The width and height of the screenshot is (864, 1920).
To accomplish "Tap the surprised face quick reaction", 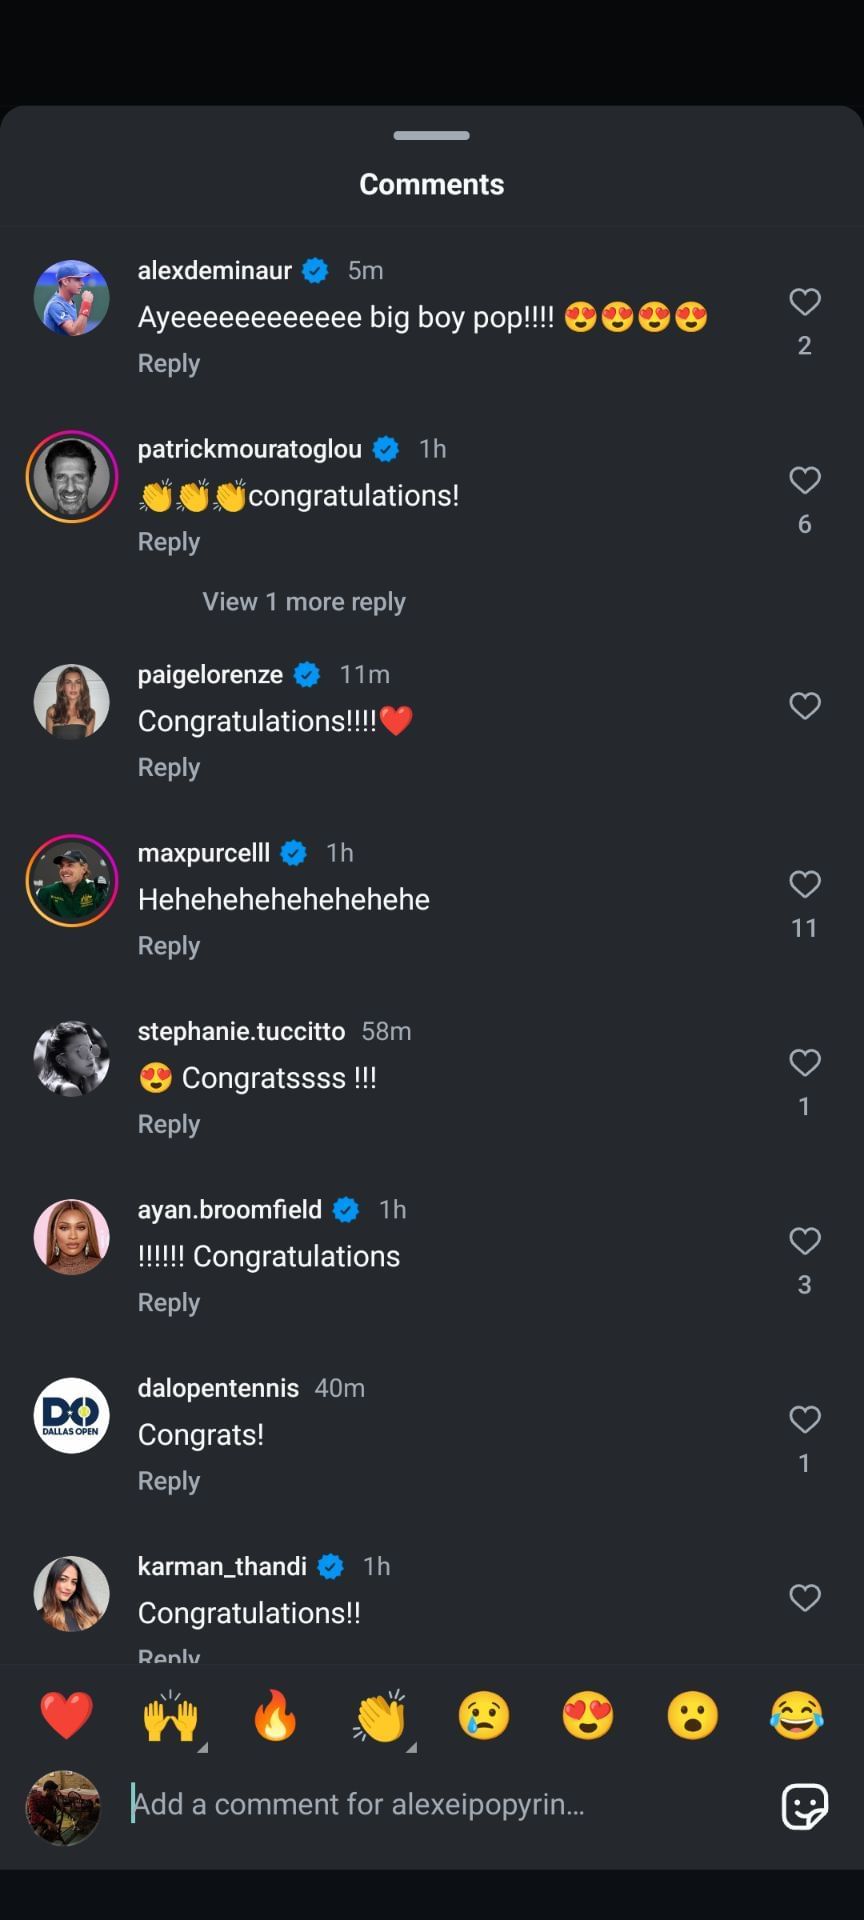I will tap(692, 1716).
